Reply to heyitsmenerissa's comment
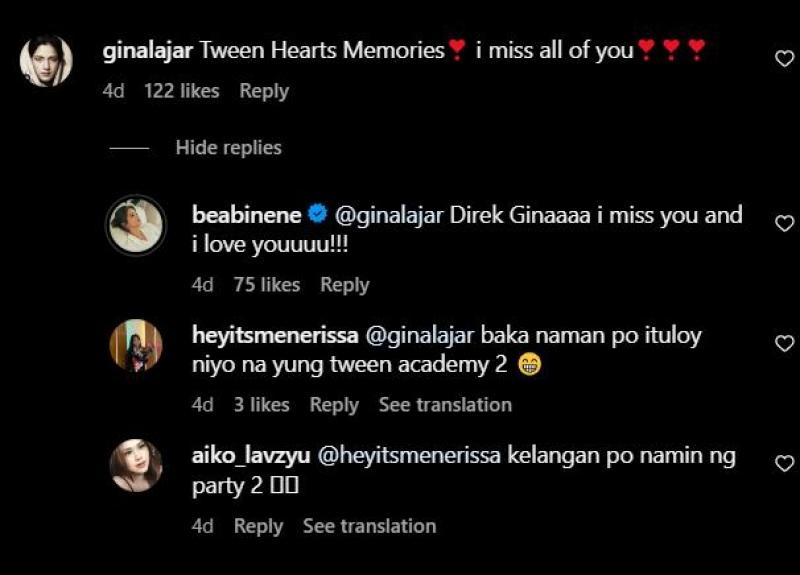The width and height of the screenshot is (800, 575). click(x=334, y=405)
